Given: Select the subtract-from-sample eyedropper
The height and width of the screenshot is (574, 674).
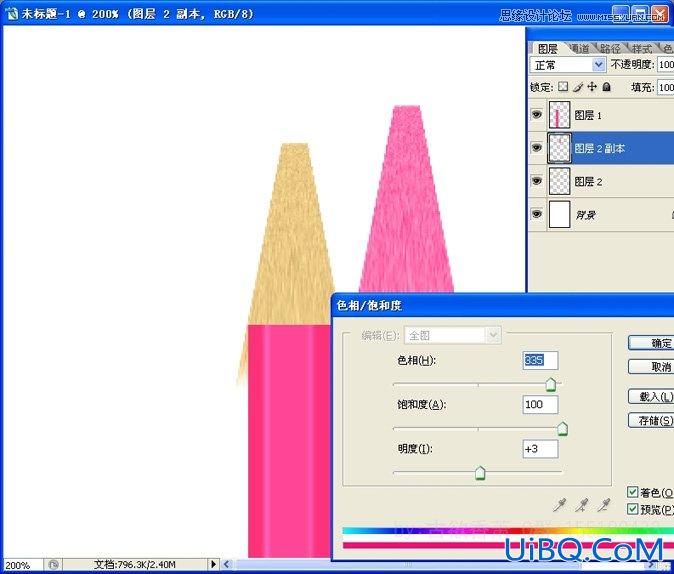Looking at the screenshot, I should (x=604, y=505).
